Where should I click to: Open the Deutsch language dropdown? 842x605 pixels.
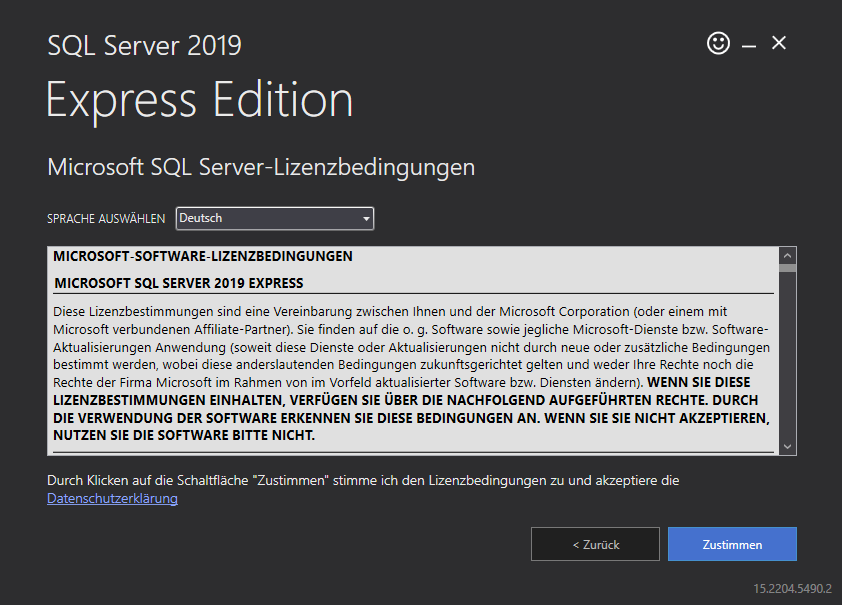click(x=274, y=218)
